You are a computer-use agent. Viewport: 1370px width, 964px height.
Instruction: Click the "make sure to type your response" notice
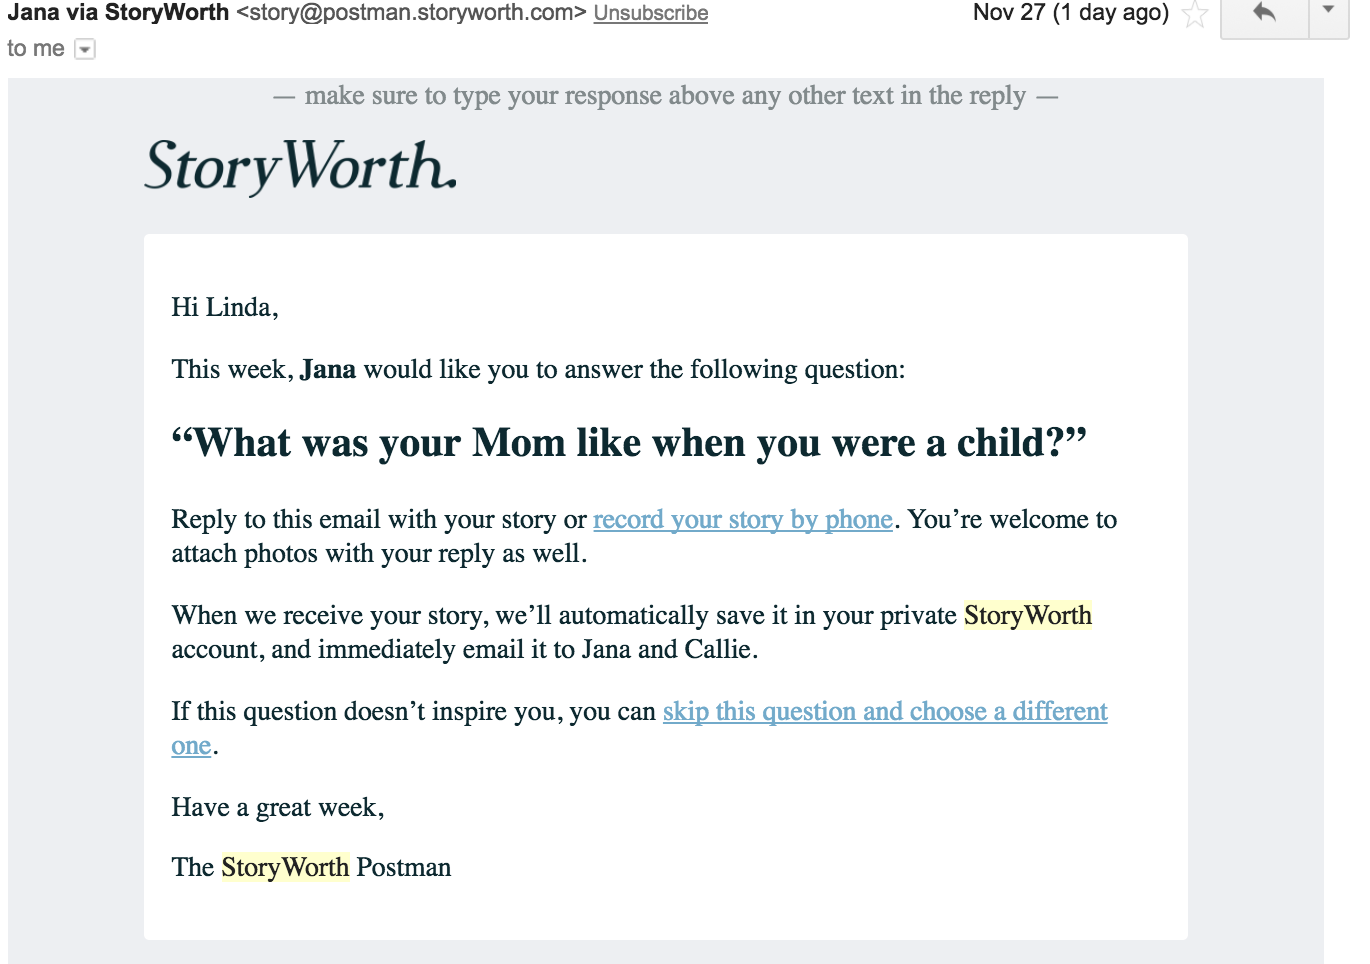665,96
